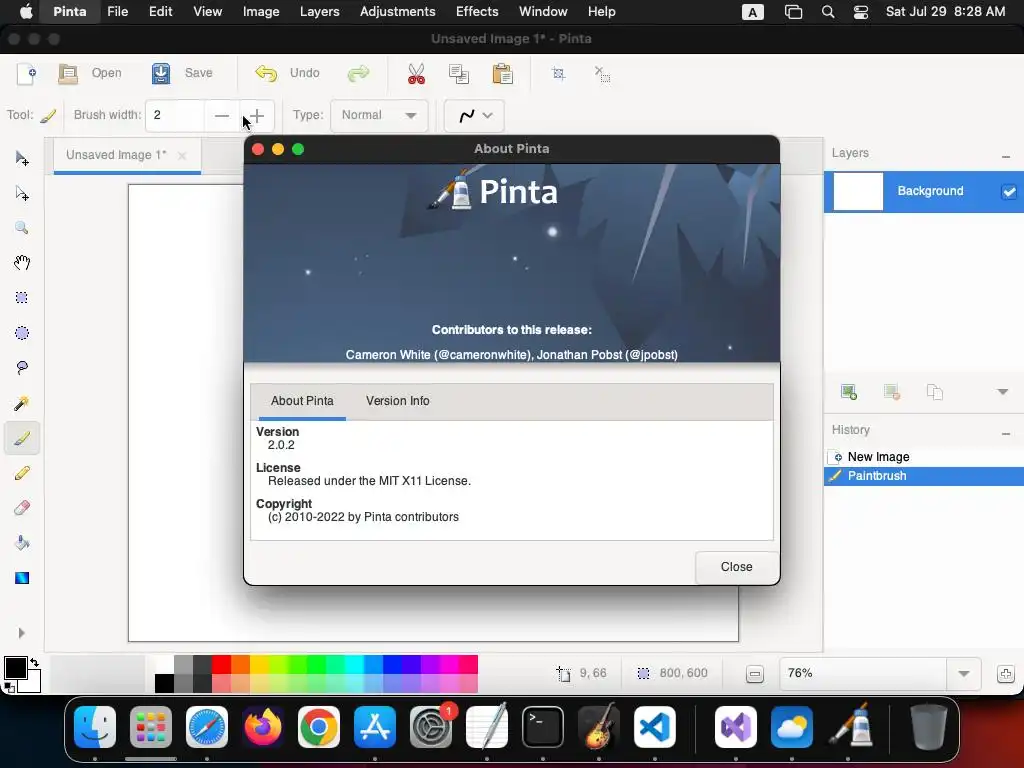Open the Adjustments menu
Viewport: 1024px width, 768px height.
coord(397,12)
